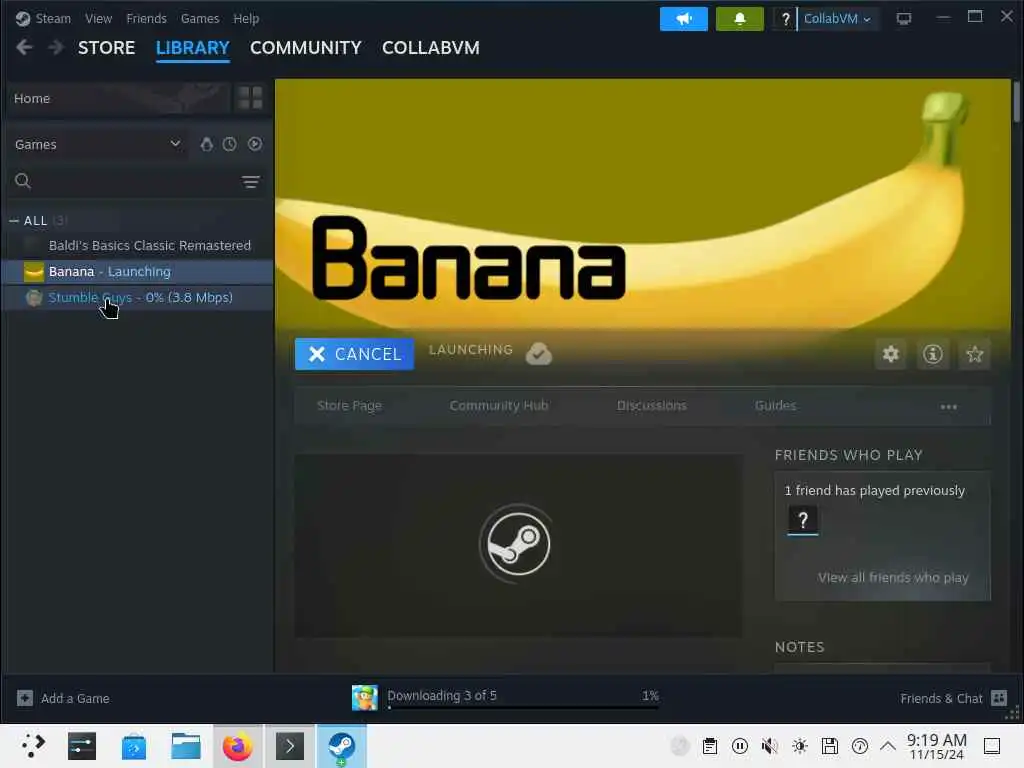
Task: Select Stumble Guys downloading entry
Action: [137, 298]
